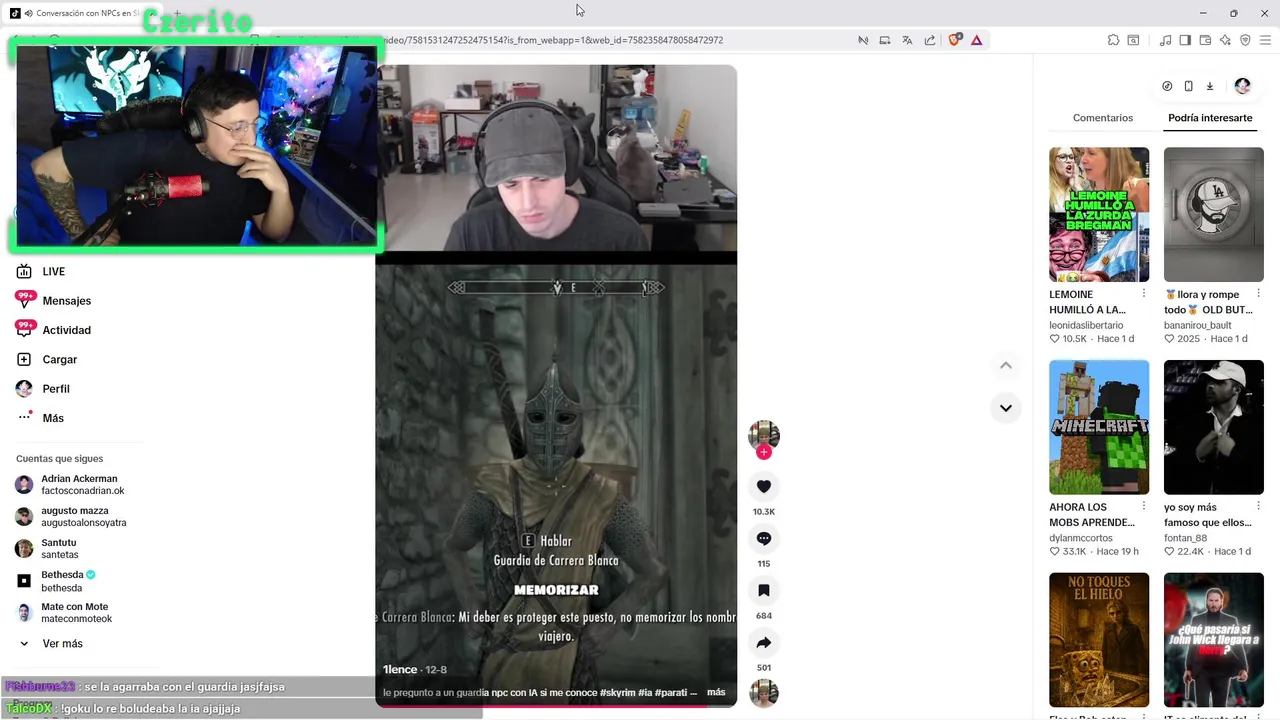Click the browser address bar URL

(553, 40)
